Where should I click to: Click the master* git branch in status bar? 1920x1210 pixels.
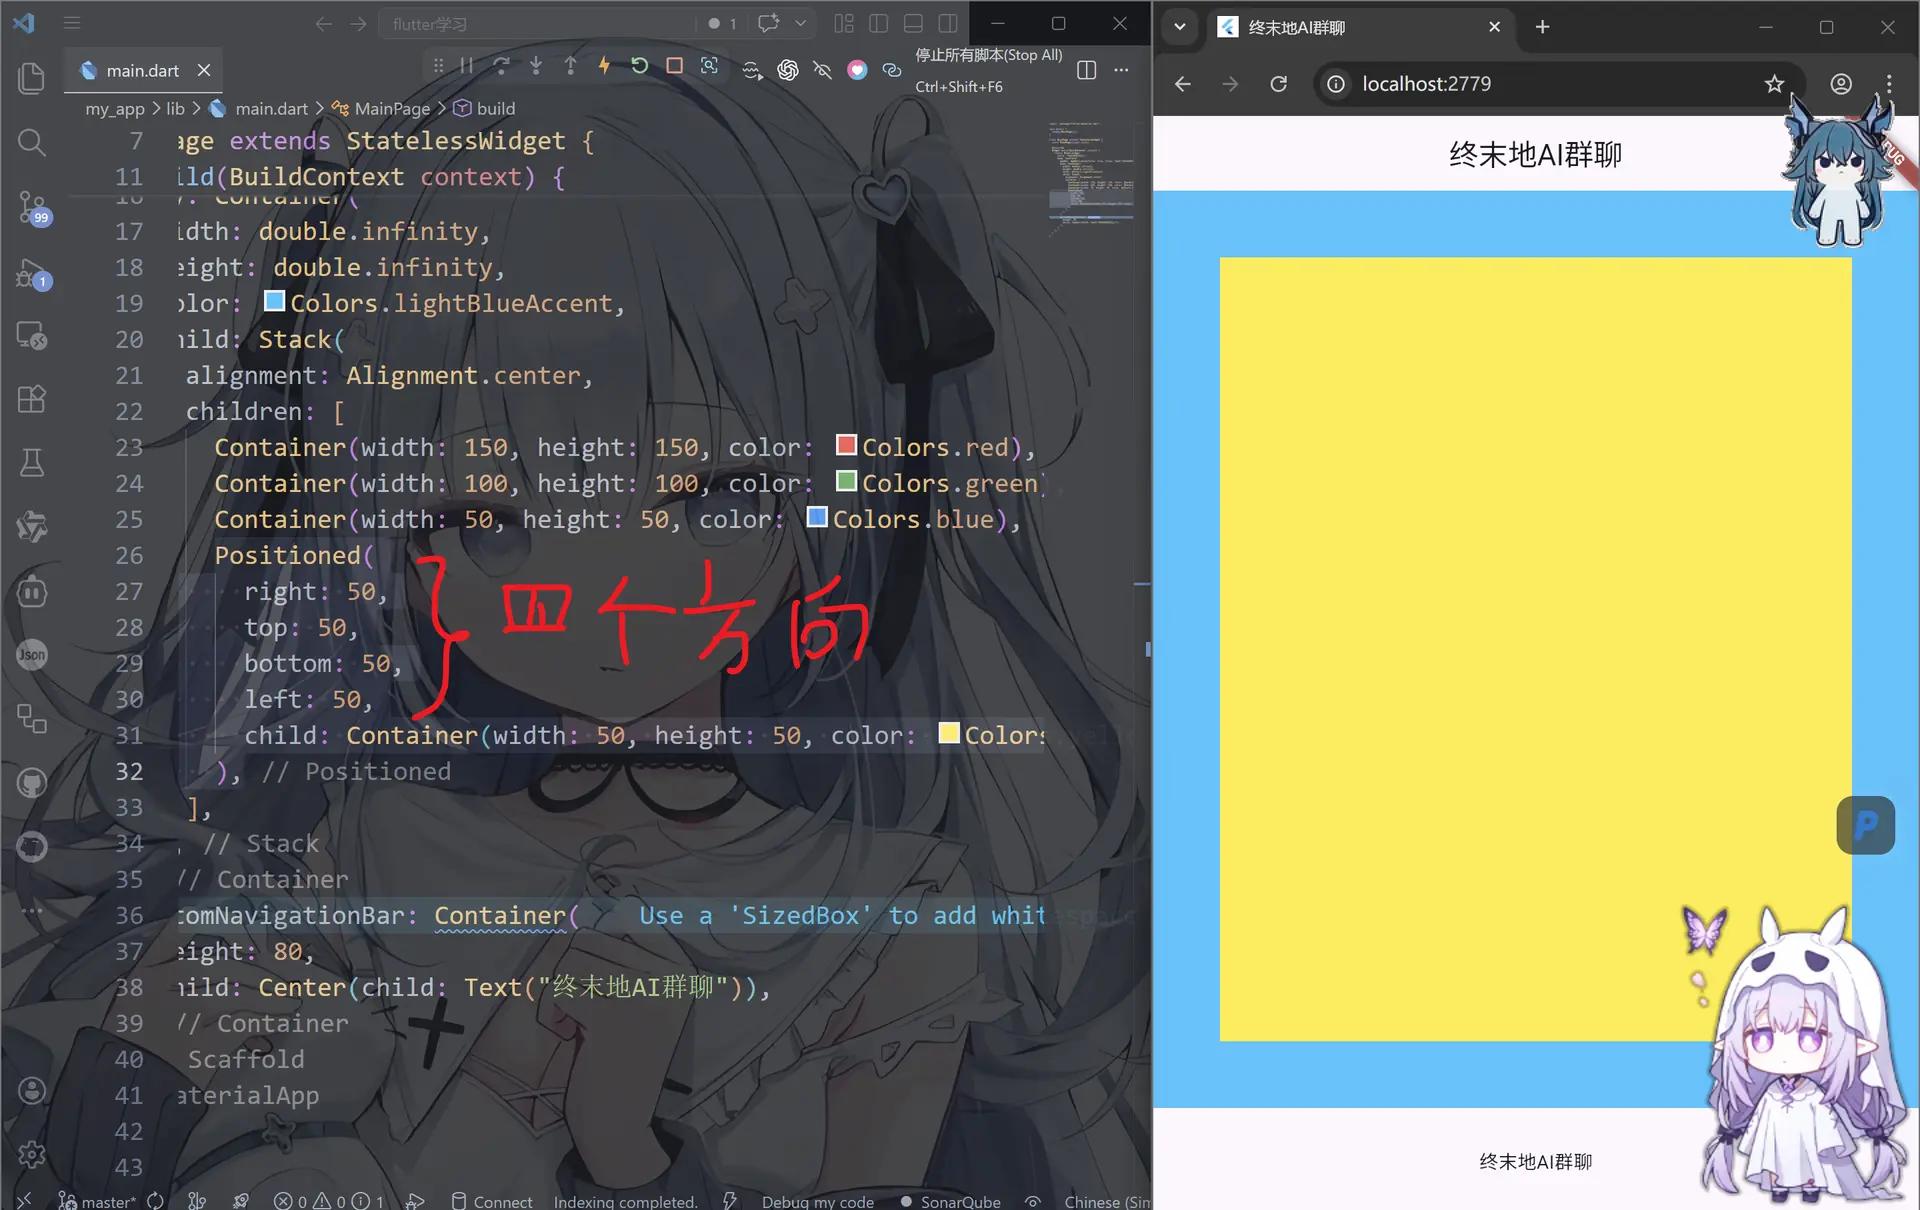tap(97, 1201)
